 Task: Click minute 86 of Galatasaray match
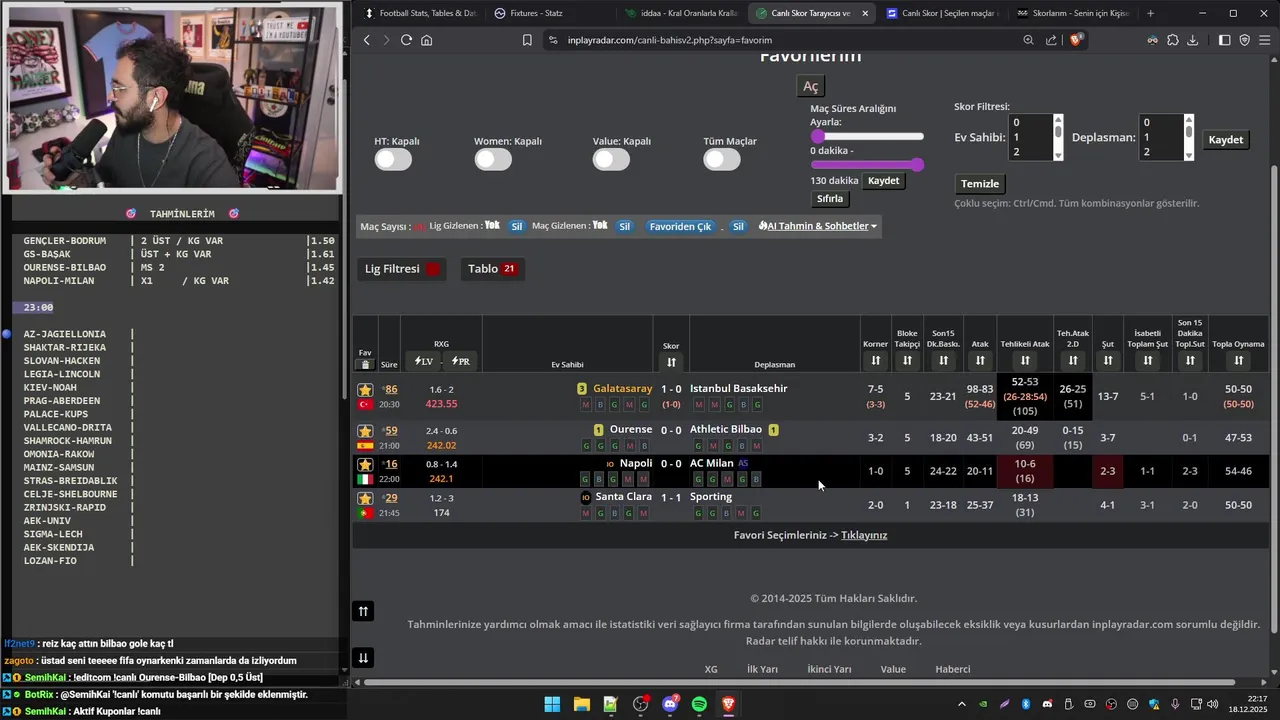tap(391, 389)
